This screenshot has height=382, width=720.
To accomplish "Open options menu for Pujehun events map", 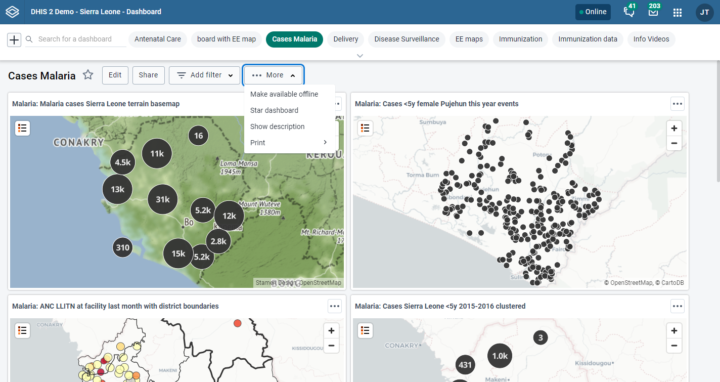I will click(677, 104).
